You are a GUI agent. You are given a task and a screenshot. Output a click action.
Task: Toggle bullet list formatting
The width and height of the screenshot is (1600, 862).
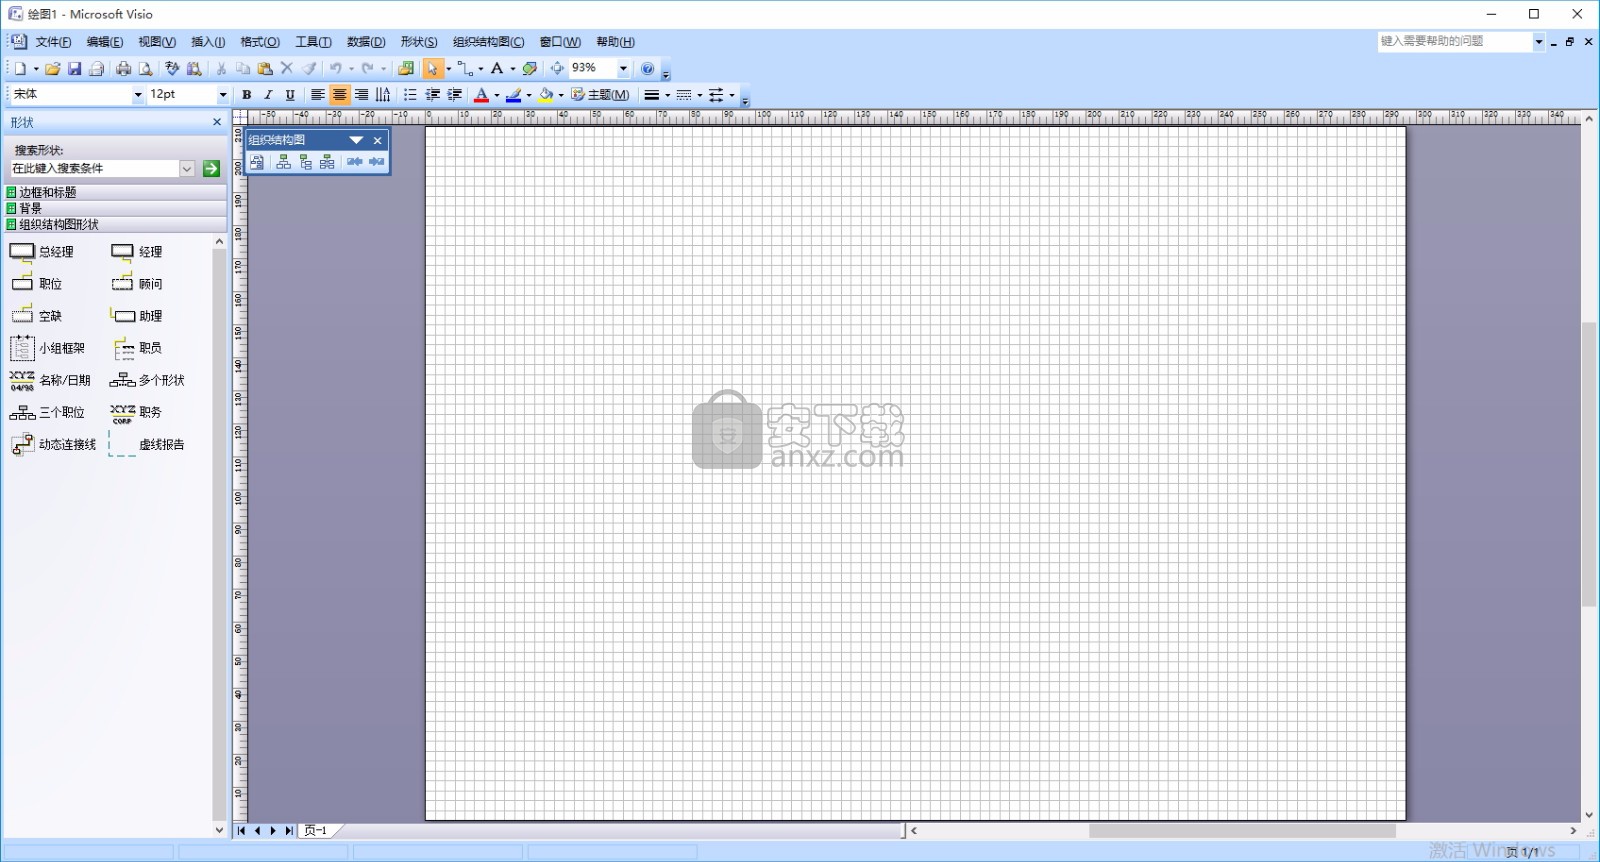(x=410, y=95)
